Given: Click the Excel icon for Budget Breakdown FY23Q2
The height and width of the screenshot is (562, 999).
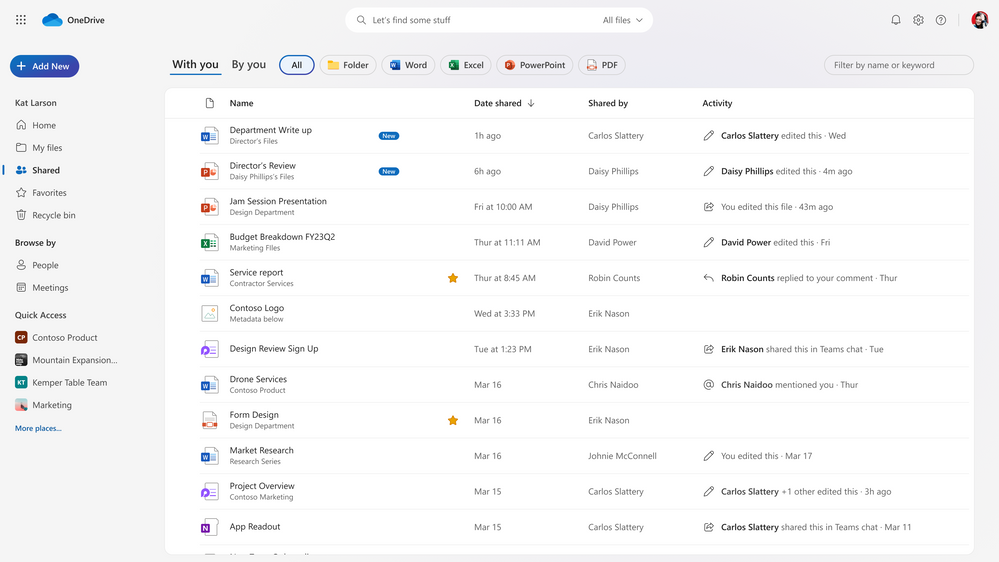Looking at the screenshot, I should 209,243.
